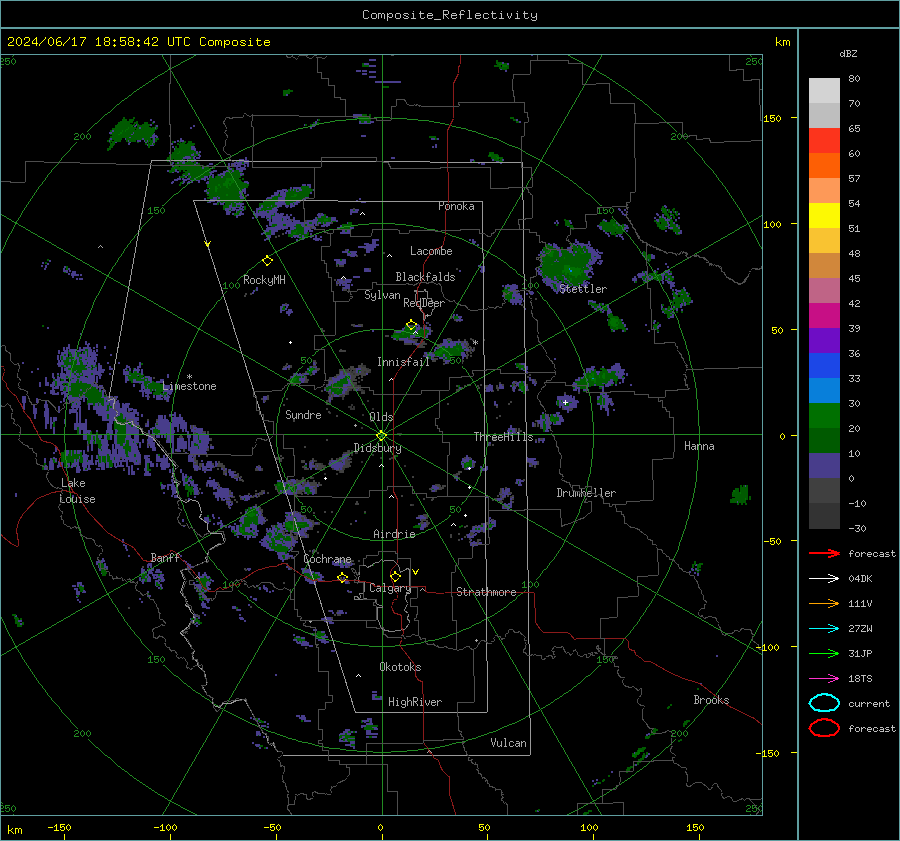This screenshot has height=841, width=900.
Task: Click the Lacombe city label
Action: point(431,251)
